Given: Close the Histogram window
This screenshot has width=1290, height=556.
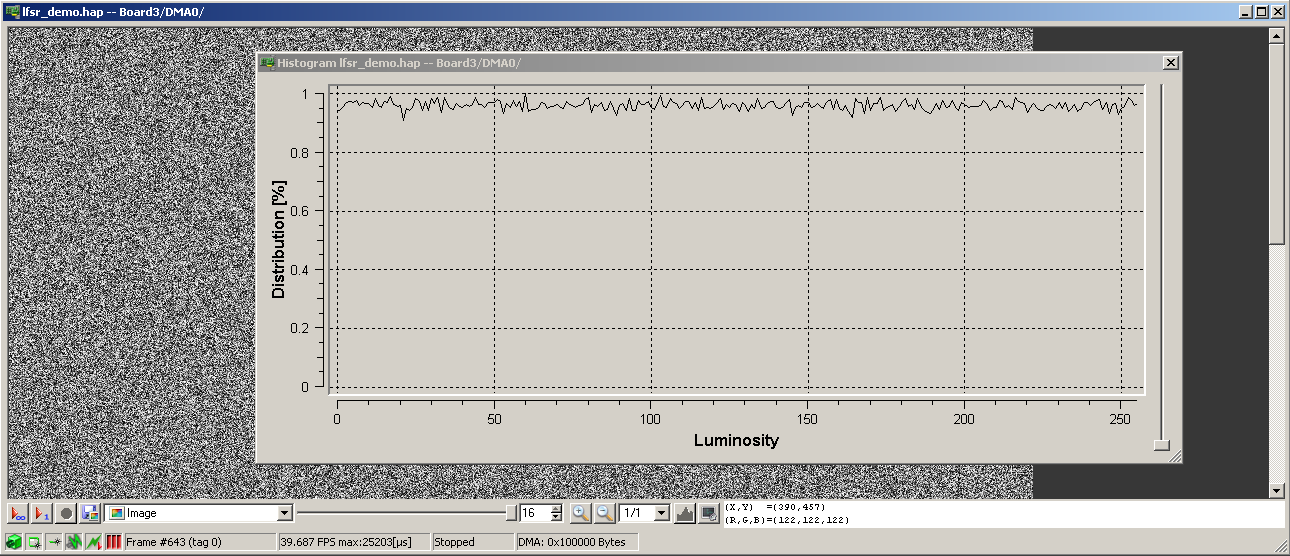Looking at the screenshot, I should (x=1170, y=62).
